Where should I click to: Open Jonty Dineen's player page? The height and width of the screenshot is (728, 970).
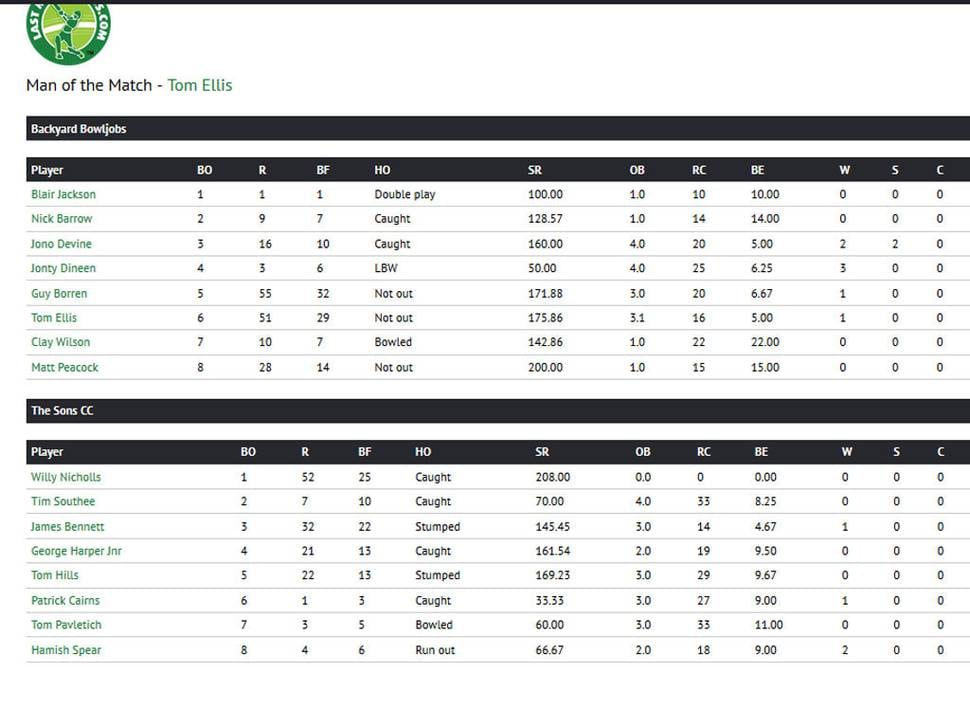pos(63,268)
